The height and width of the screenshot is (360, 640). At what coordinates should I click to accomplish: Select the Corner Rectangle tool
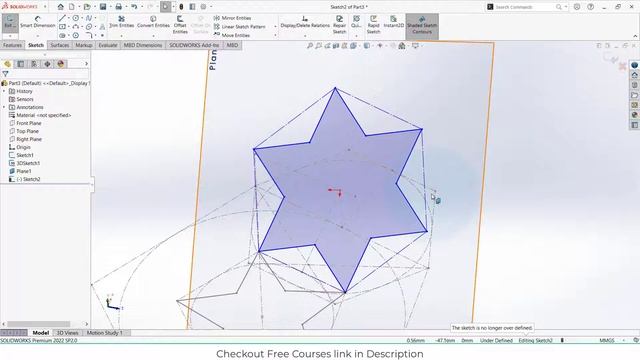click(62, 27)
